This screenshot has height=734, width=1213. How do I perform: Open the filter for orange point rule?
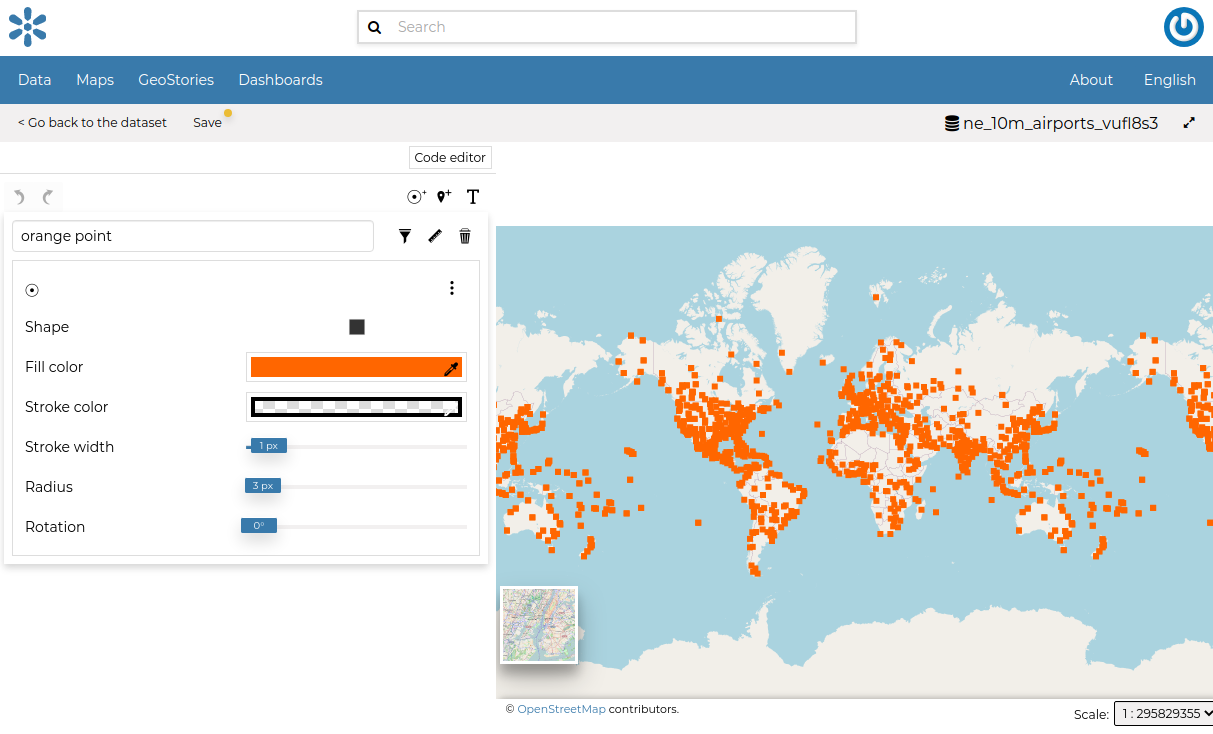(405, 236)
